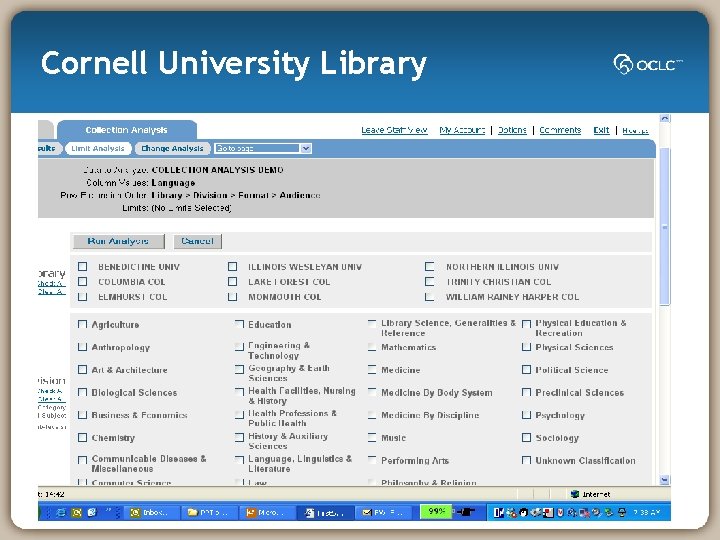The image size is (720, 540).
Task: Enable Medicine By Body System checkbox
Action: pos(372,393)
